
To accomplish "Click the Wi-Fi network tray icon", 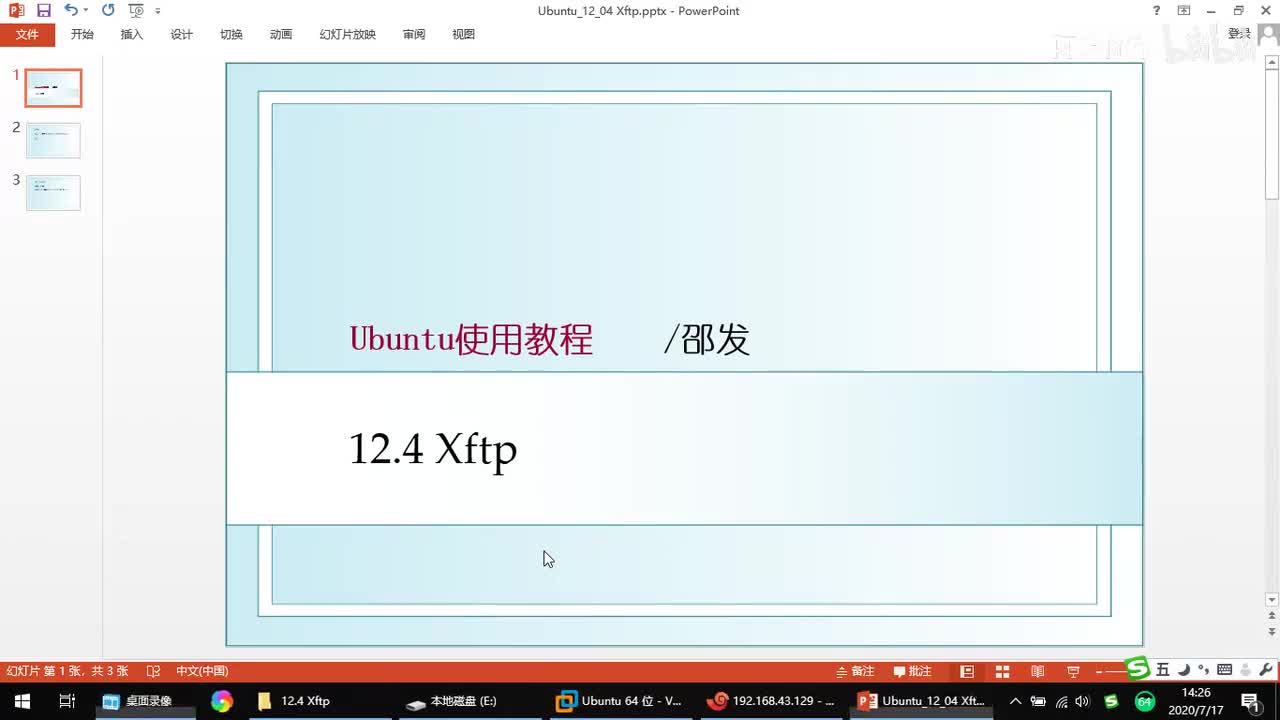I will click(1061, 701).
